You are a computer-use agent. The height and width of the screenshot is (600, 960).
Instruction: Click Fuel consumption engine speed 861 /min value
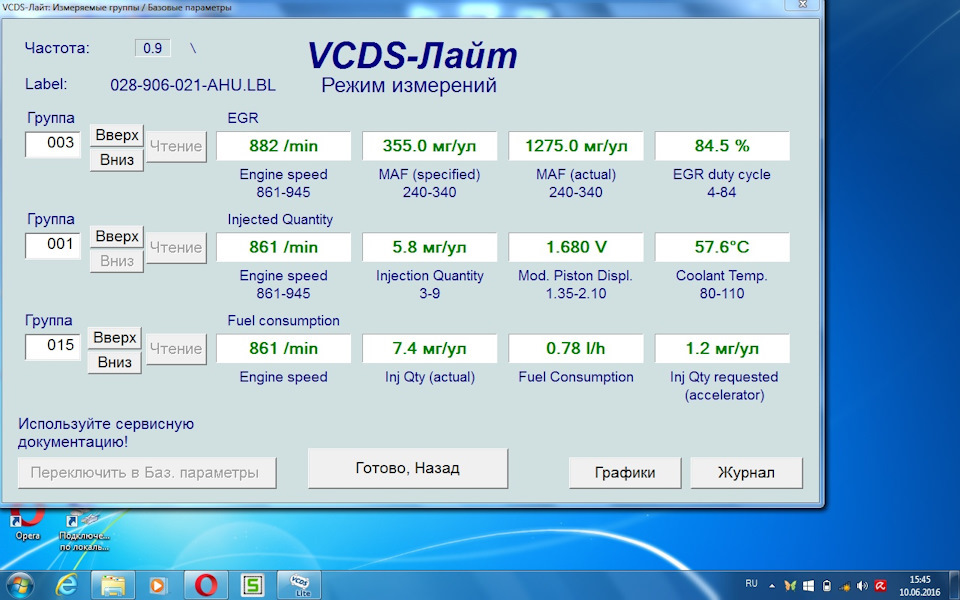point(283,348)
